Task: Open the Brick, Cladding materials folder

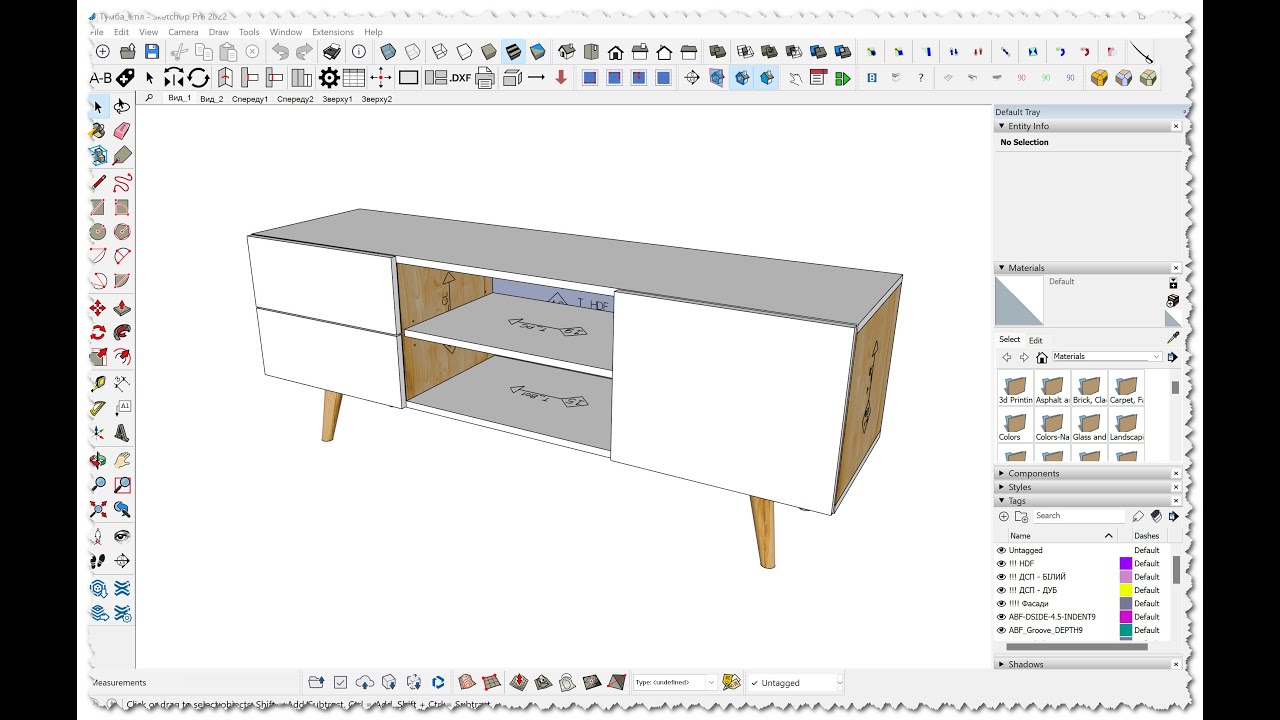Action: point(1089,389)
